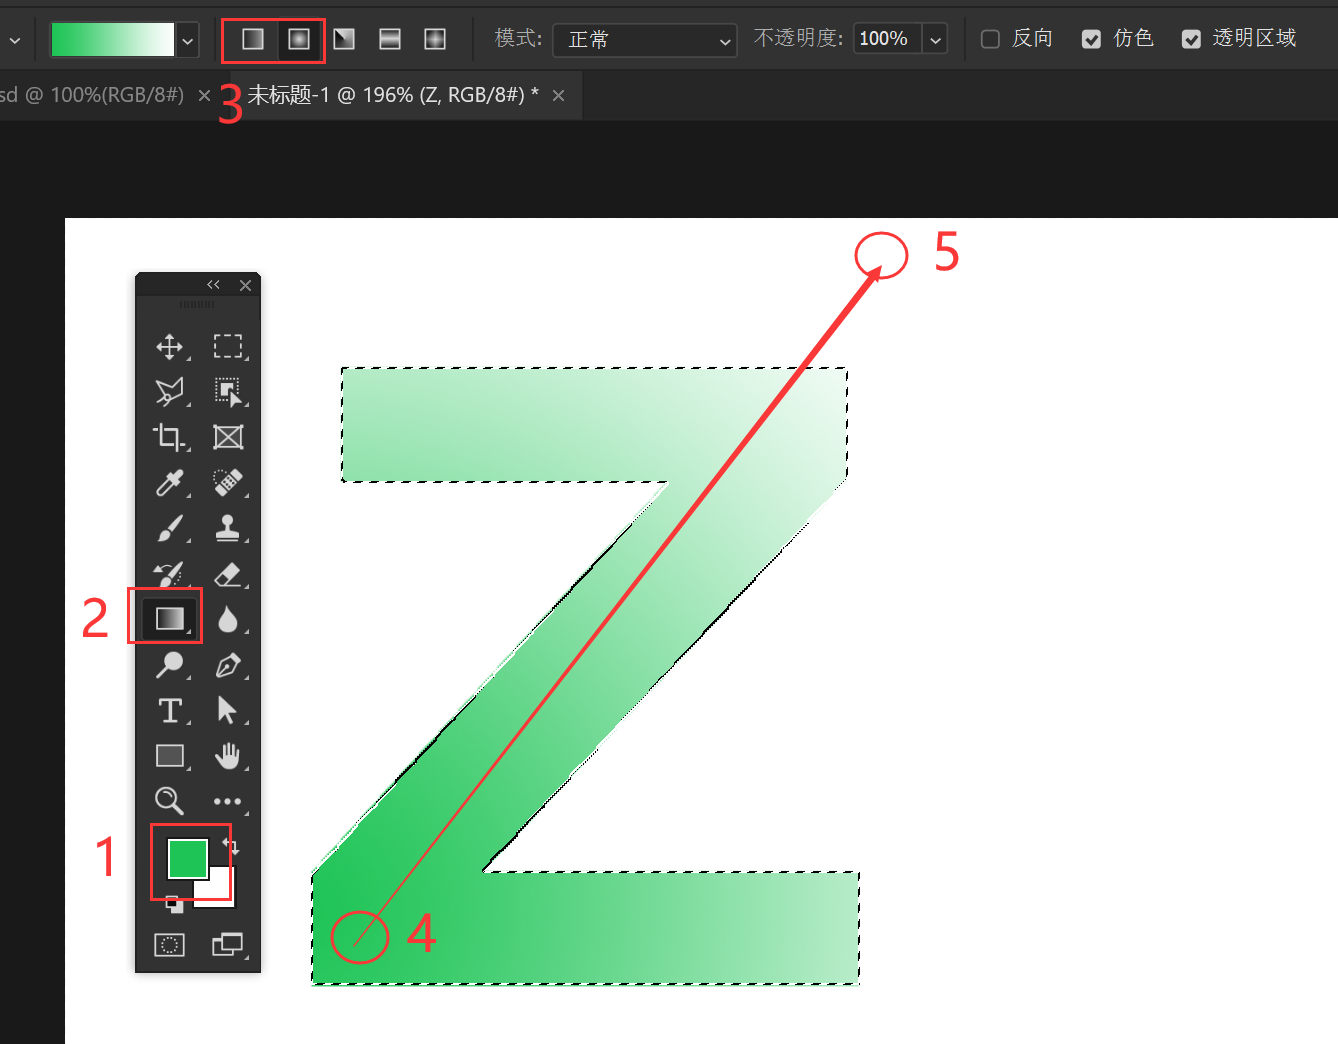Swap foreground and background colors
1338x1044 pixels.
click(x=231, y=846)
